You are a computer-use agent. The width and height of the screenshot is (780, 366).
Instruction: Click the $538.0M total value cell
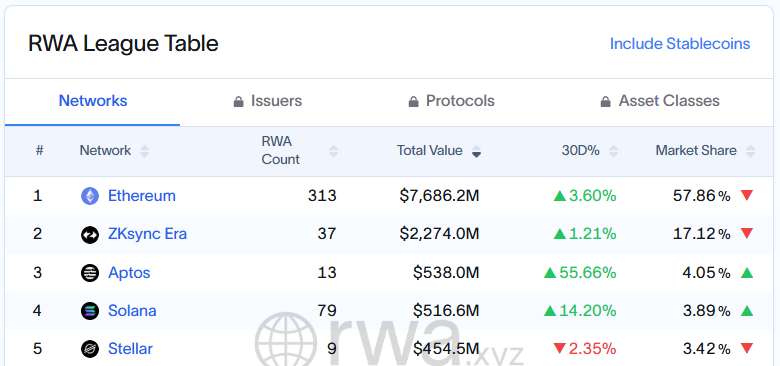(446, 273)
